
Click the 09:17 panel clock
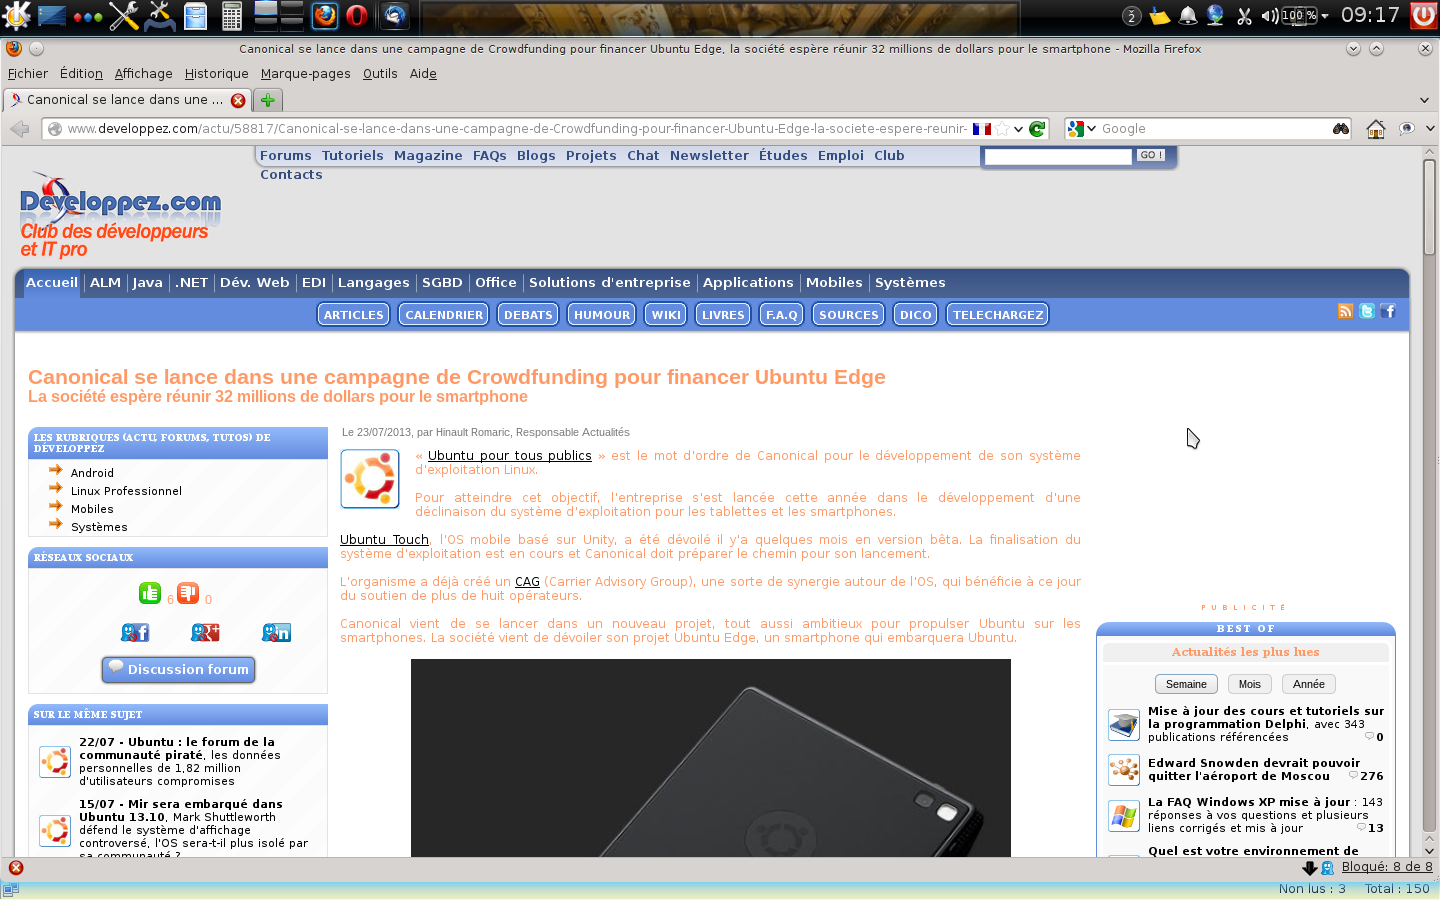click(x=1370, y=15)
